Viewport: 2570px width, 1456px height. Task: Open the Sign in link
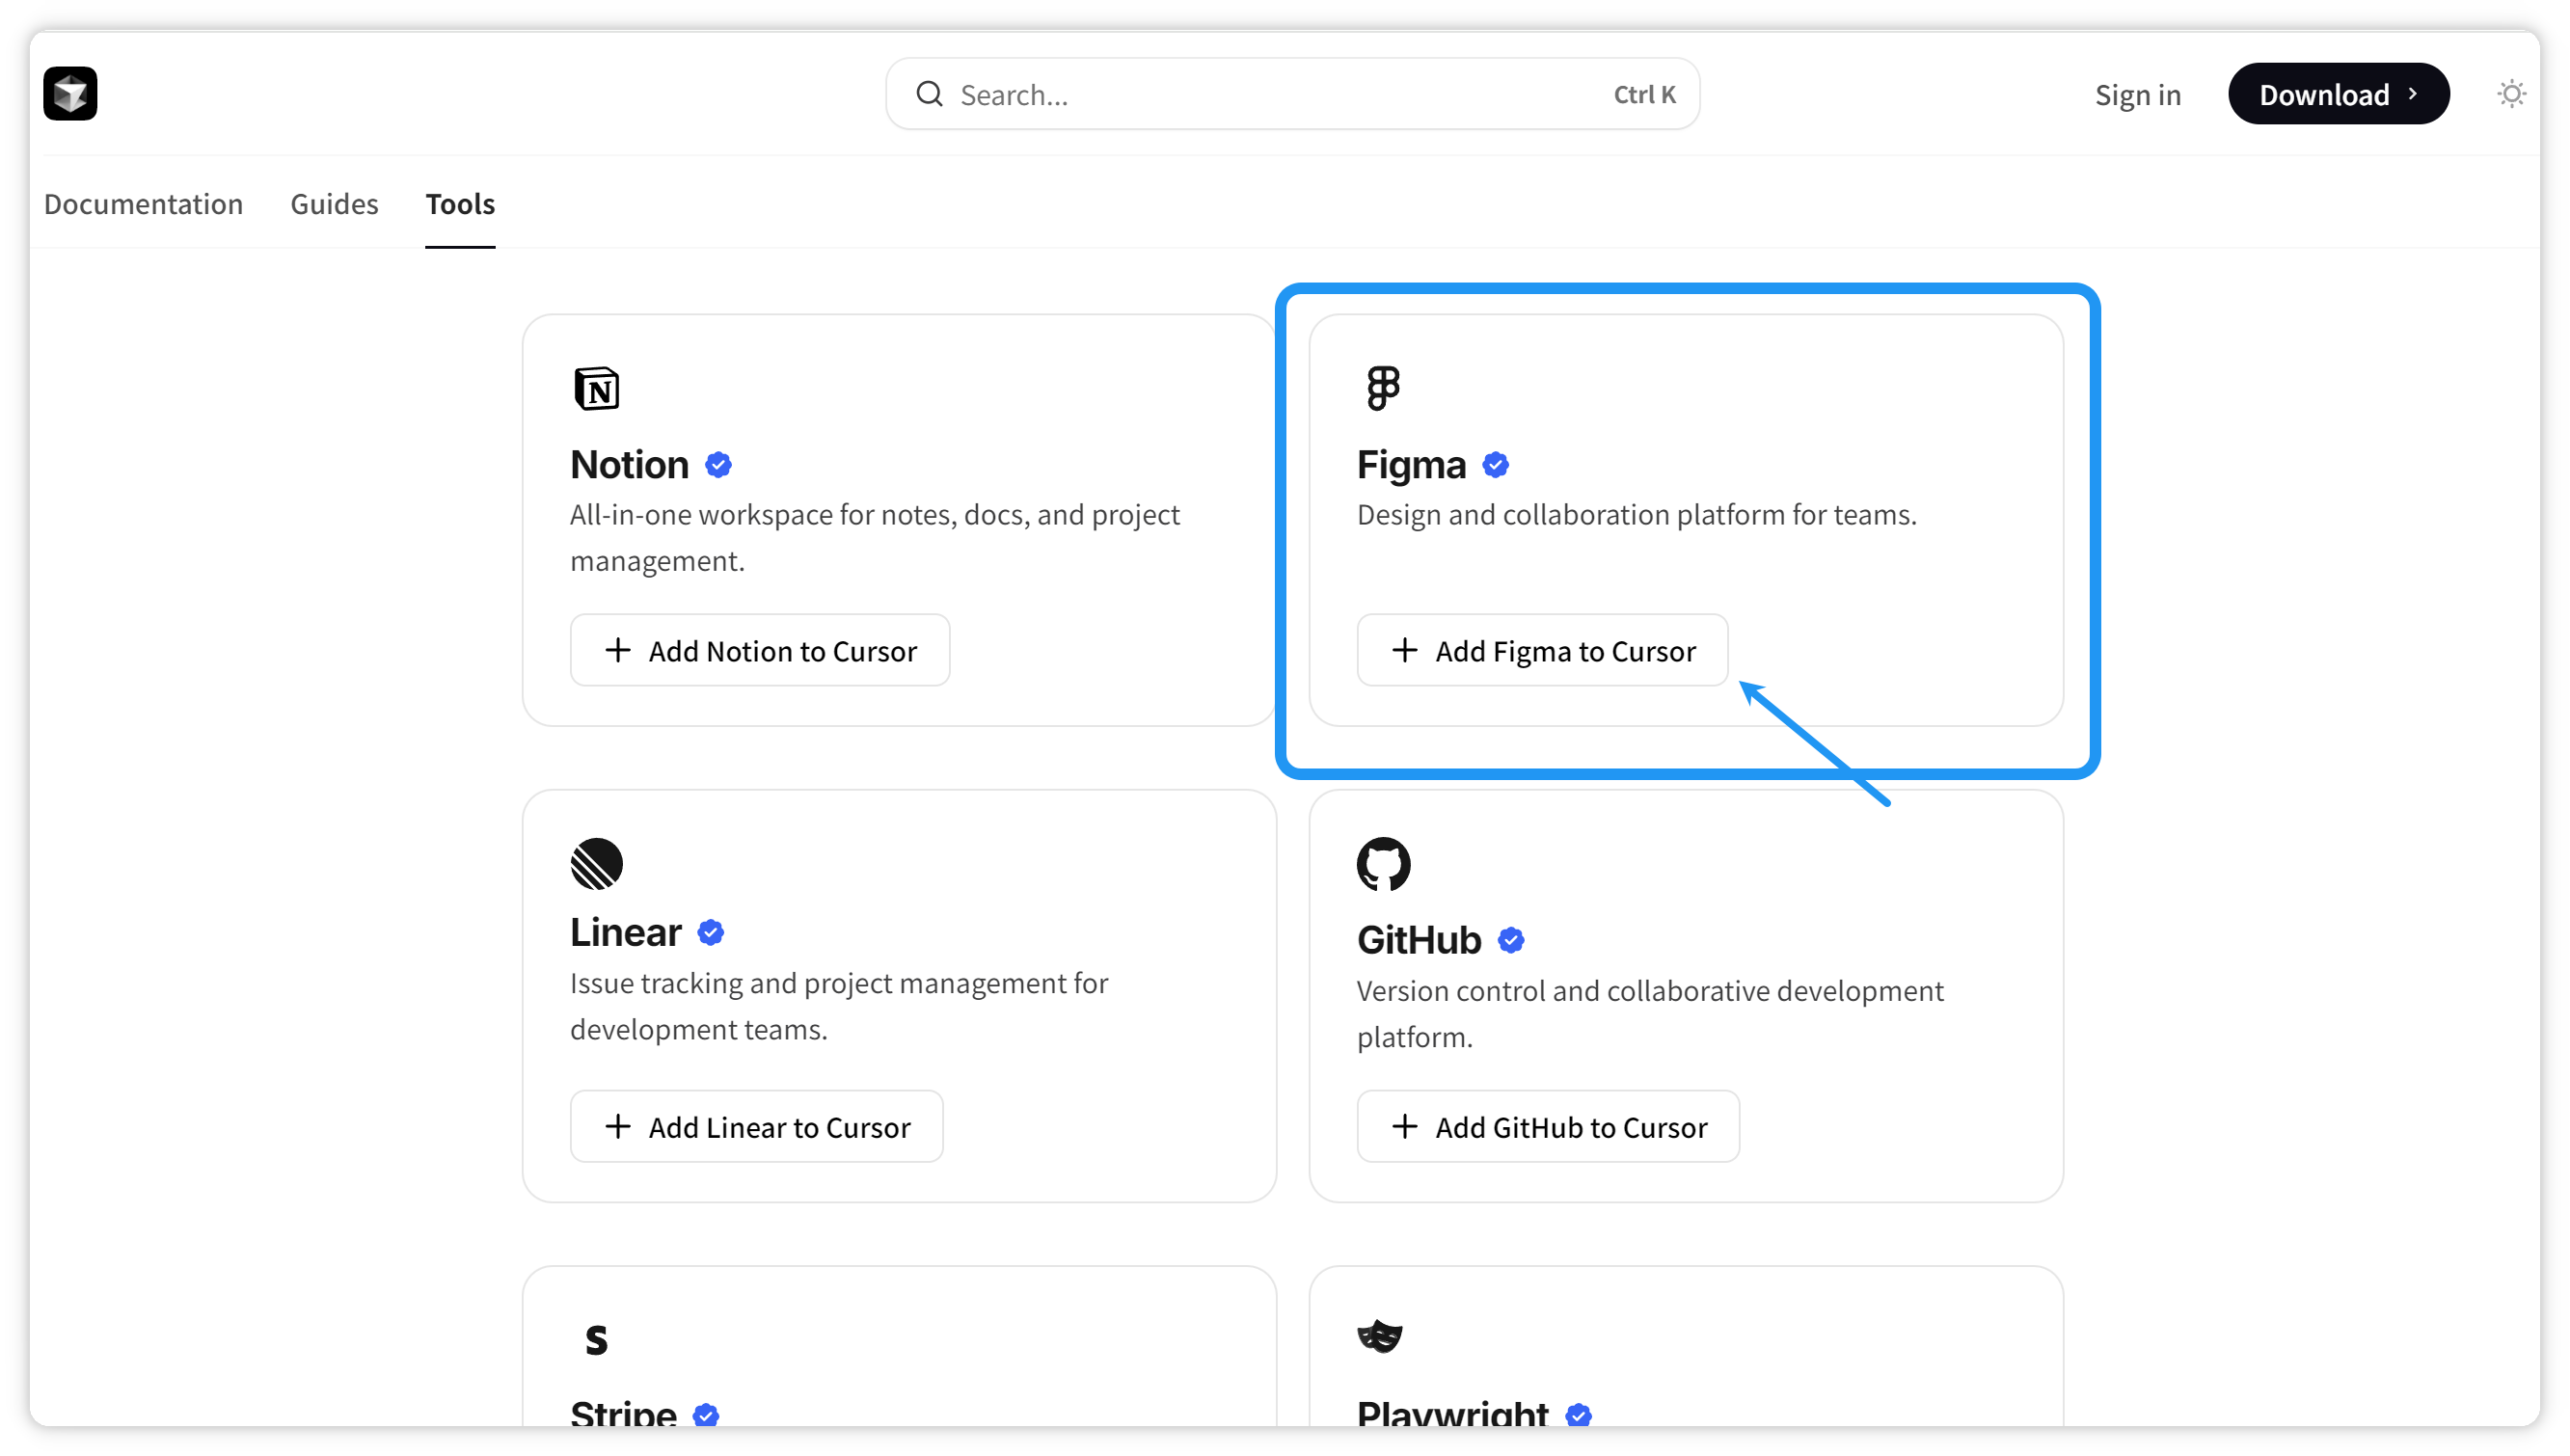pyautogui.click(x=2138, y=95)
